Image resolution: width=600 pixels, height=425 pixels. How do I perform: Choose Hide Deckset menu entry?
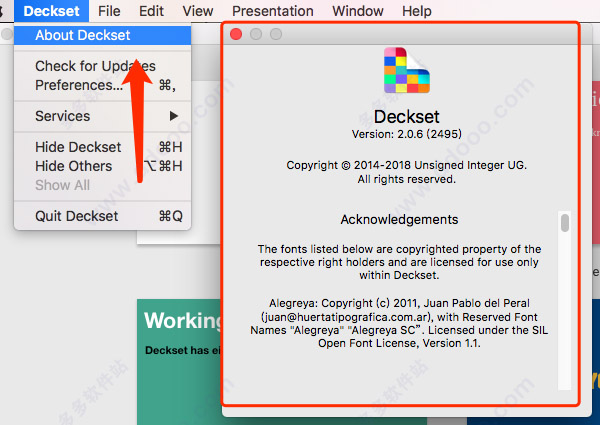click(103, 147)
